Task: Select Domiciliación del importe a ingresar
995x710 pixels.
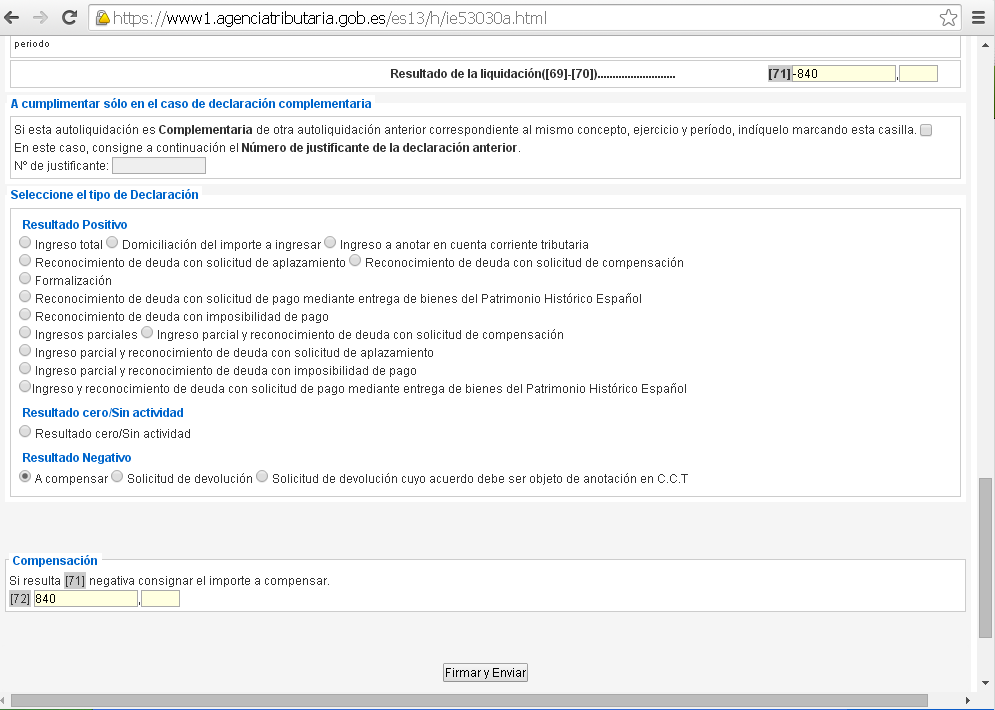Action: [x=112, y=242]
